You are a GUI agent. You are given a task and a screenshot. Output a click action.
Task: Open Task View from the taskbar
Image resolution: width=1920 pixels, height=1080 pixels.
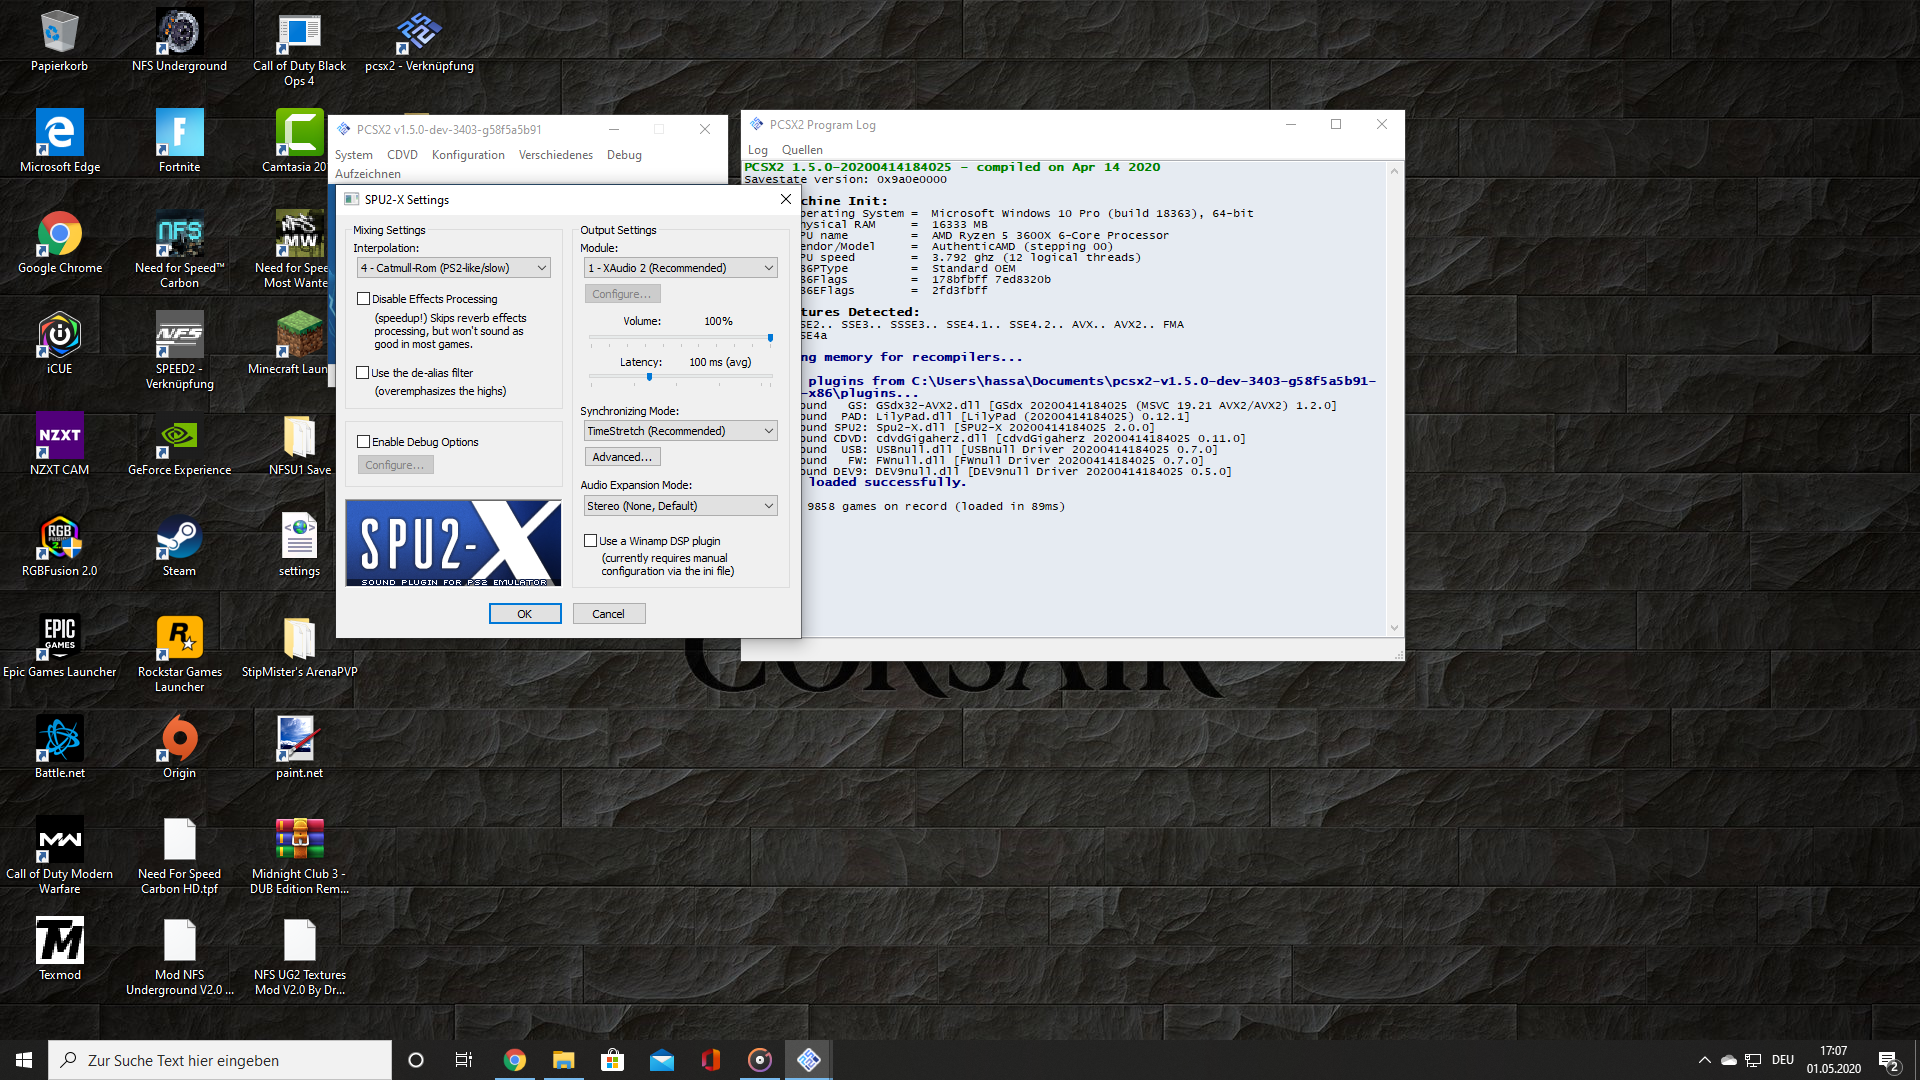click(463, 1060)
